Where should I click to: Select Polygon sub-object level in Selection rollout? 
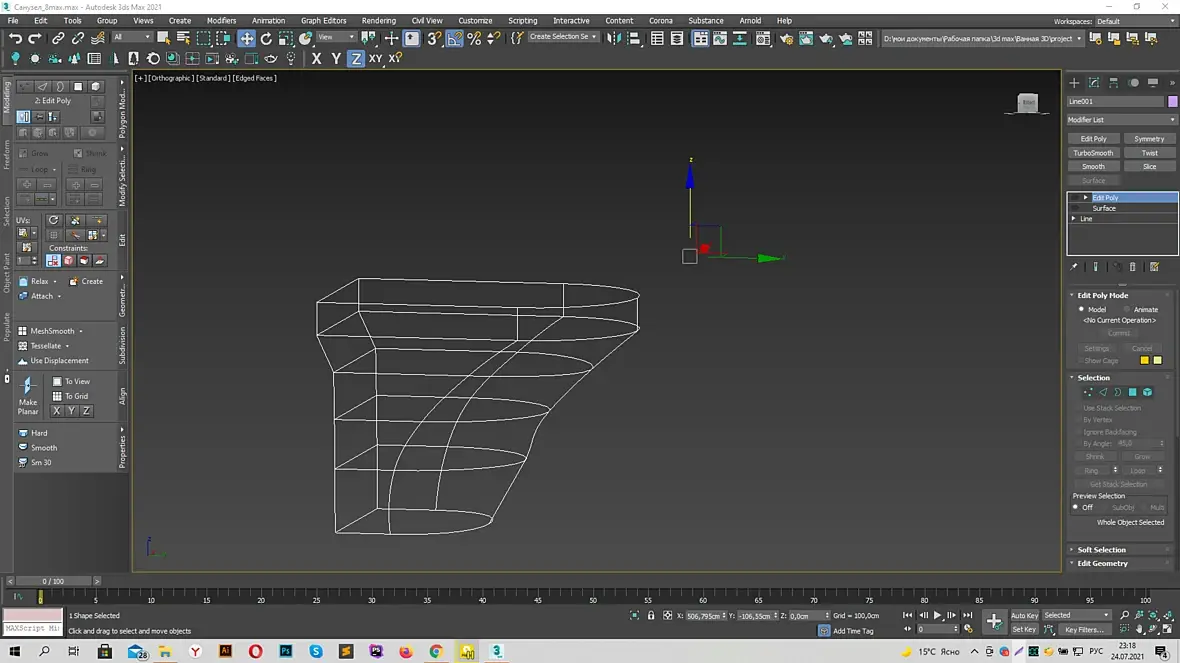pos(1133,392)
